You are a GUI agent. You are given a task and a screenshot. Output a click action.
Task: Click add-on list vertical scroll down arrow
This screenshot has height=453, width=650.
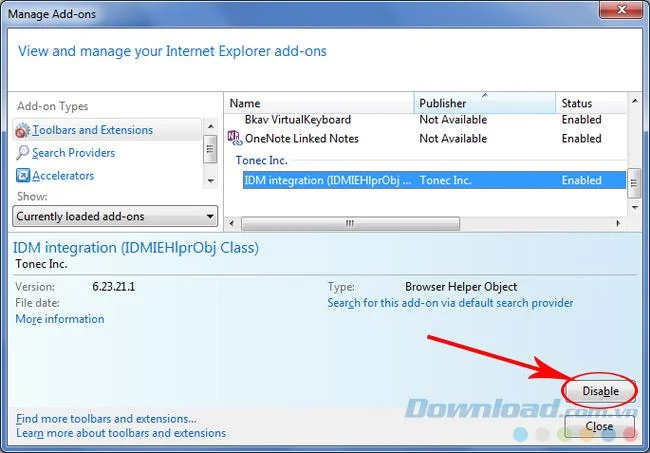point(635,207)
